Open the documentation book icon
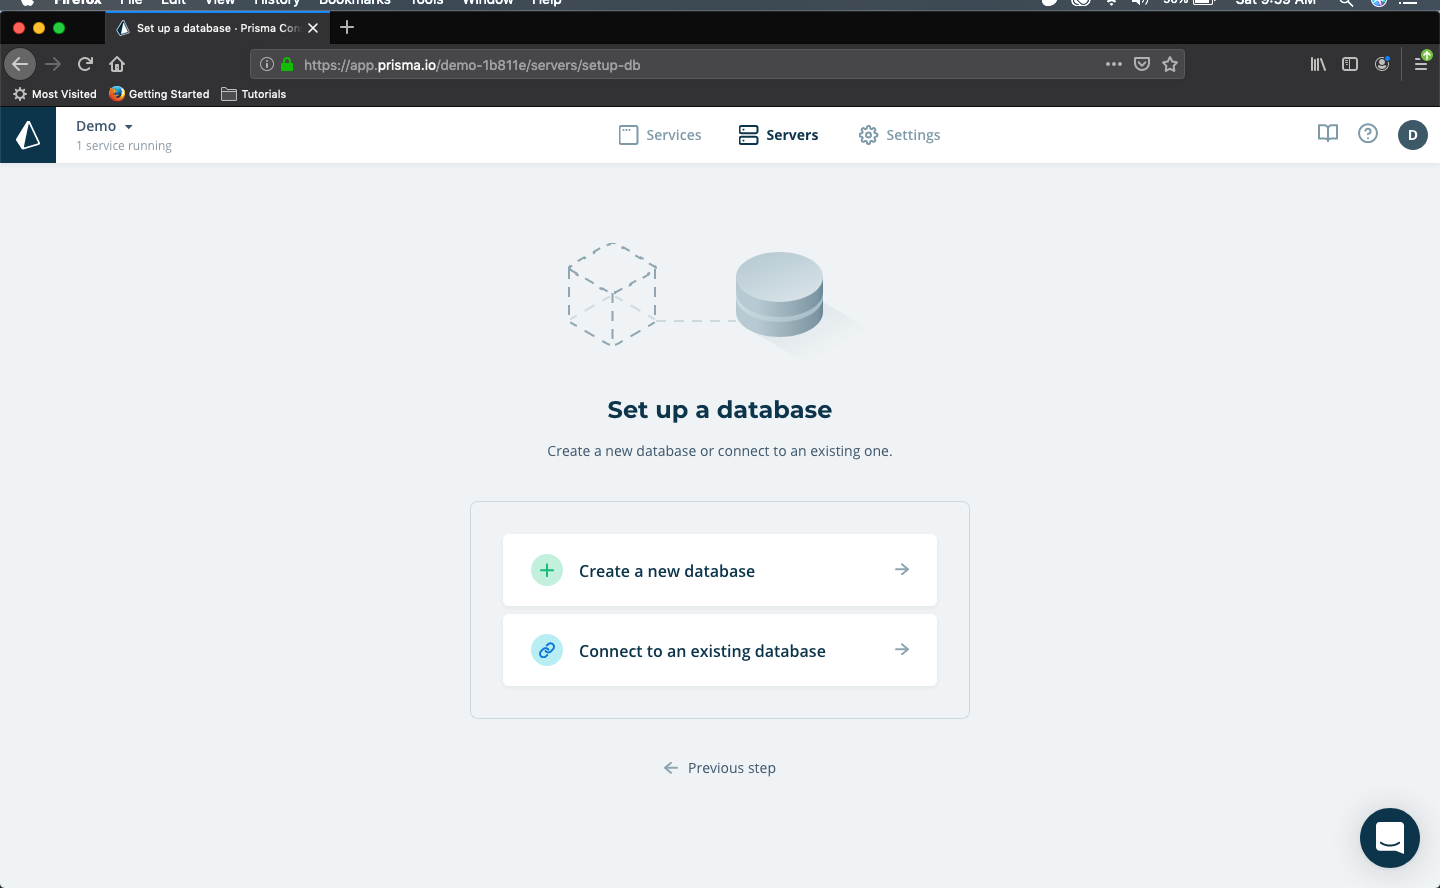1440x888 pixels. click(x=1328, y=133)
